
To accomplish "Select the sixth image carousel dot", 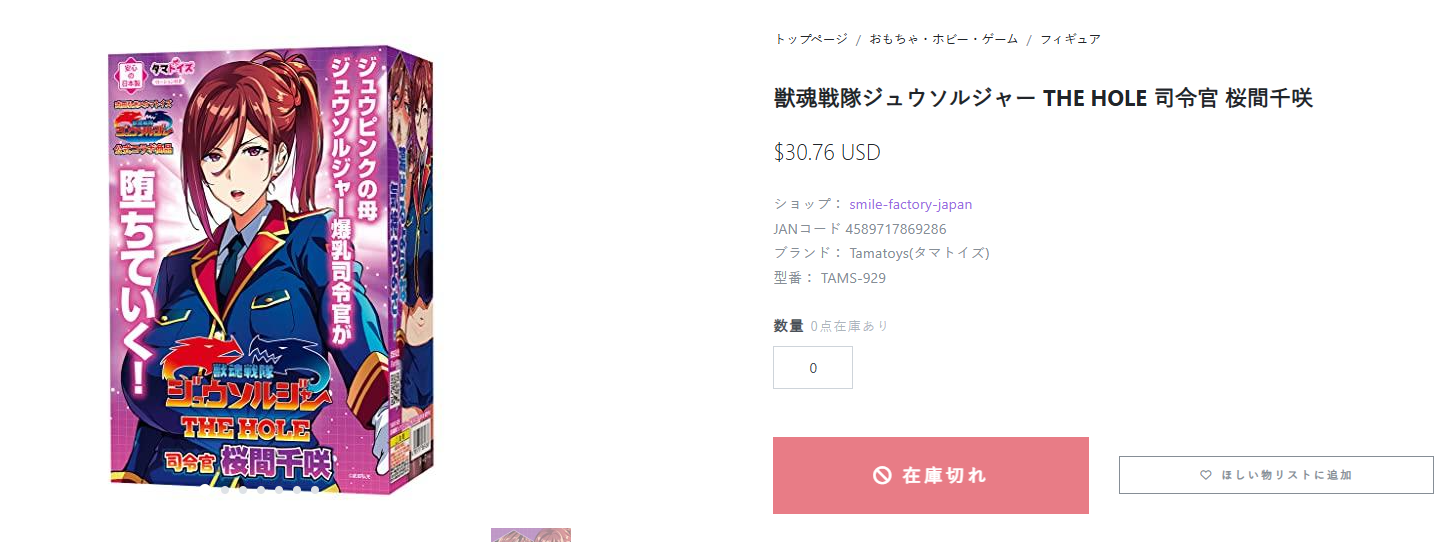I will tap(297, 490).
